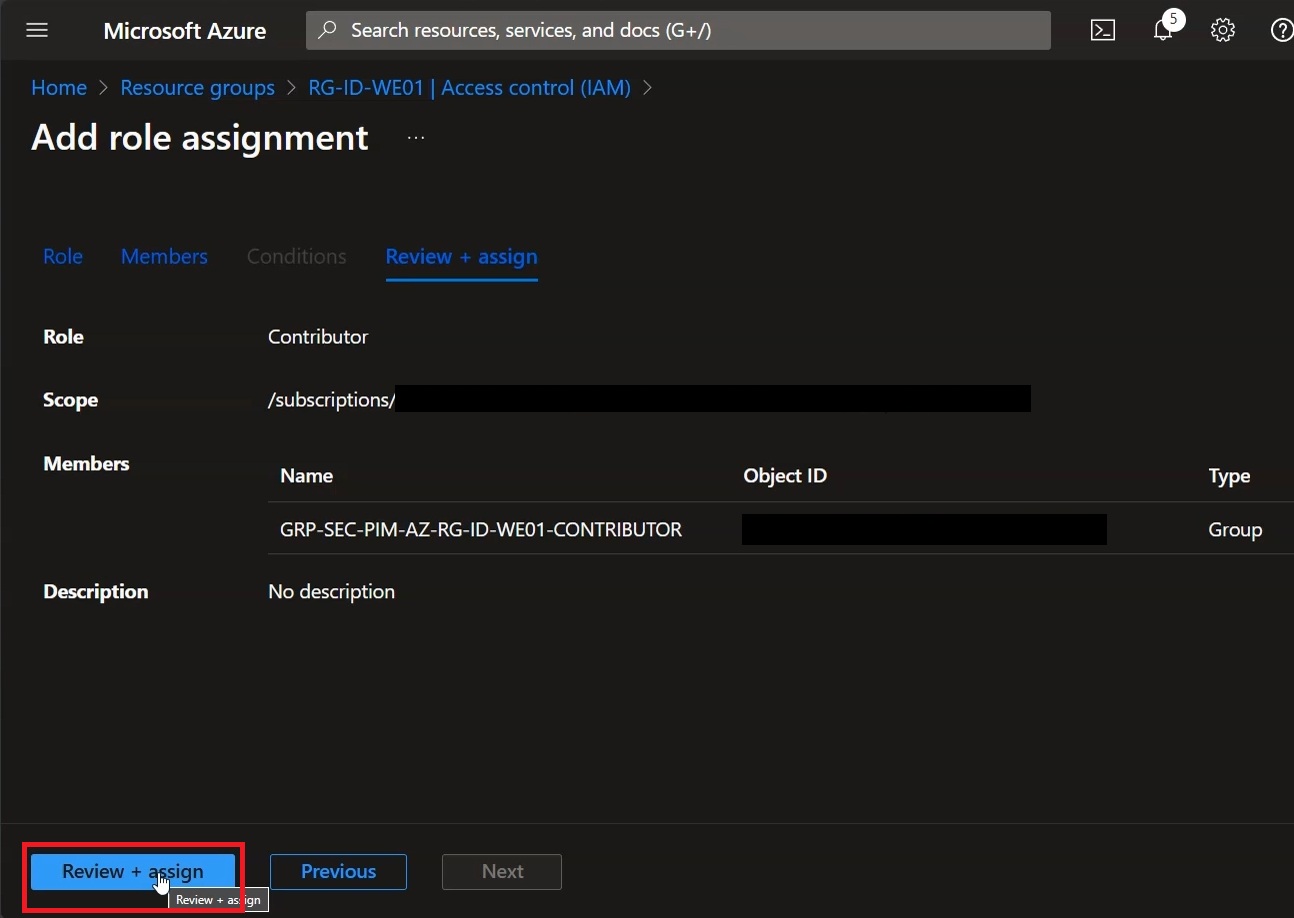Screen dimensions: 1294x918
Task: Go to the Home breadcrumb
Action: coord(59,88)
